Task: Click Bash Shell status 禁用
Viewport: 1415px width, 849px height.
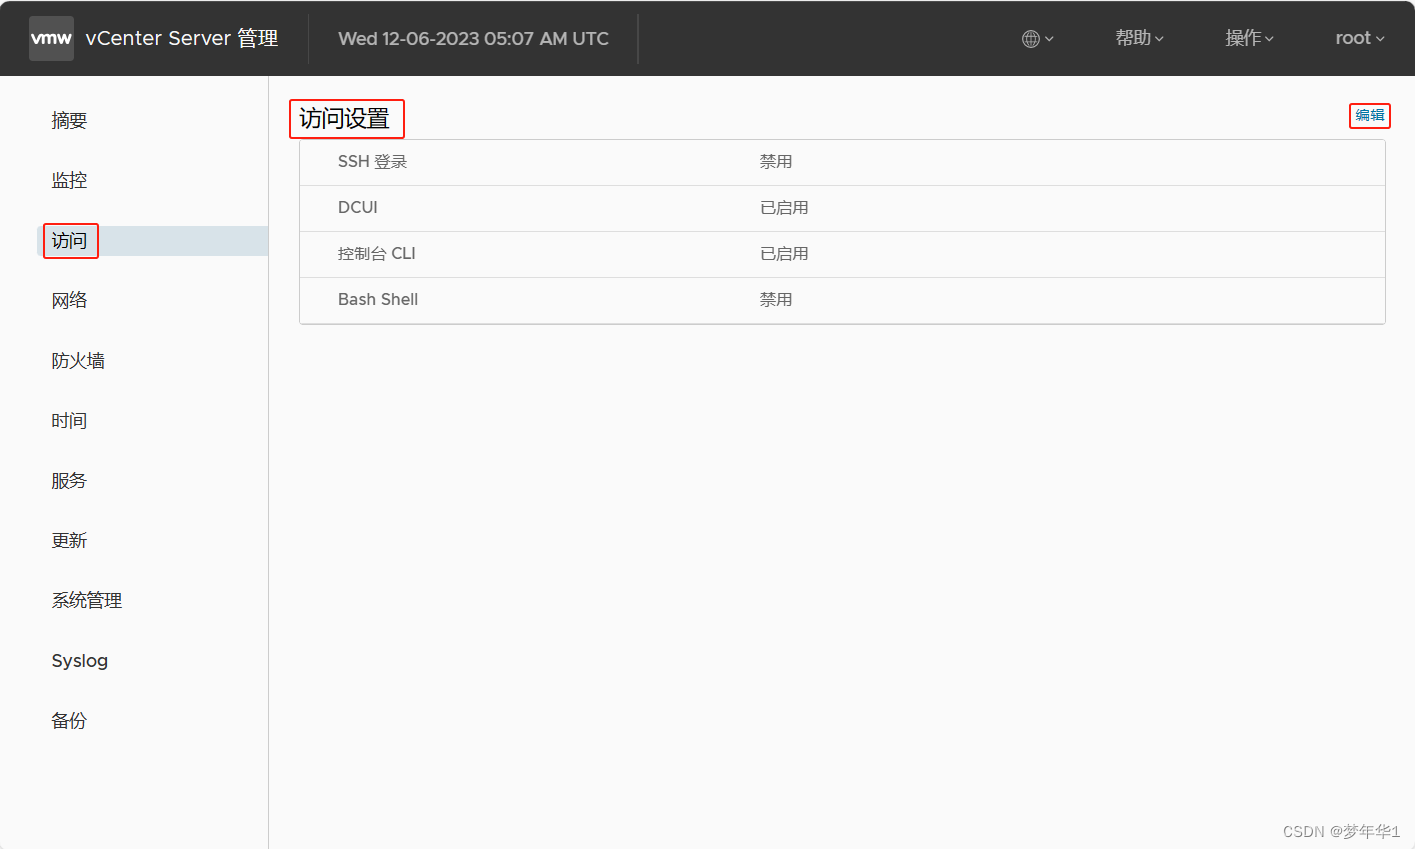Action: pyautogui.click(x=776, y=300)
